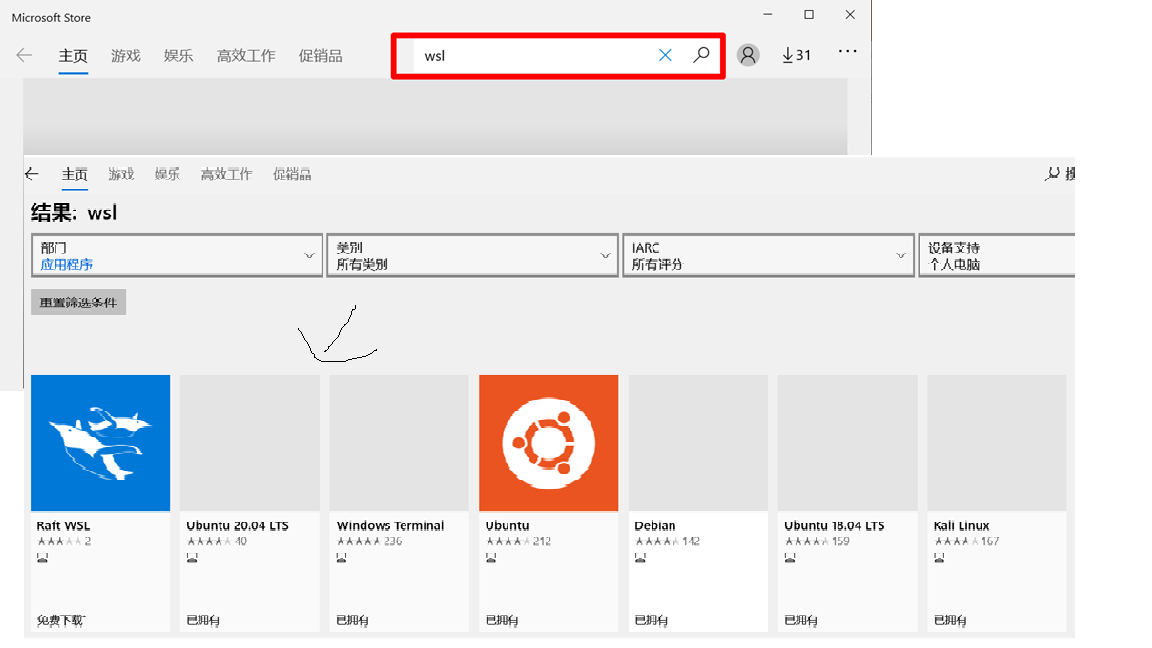Click 已拥有 under Windows Terminal
The image size is (1152, 648).
click(353, 621)
